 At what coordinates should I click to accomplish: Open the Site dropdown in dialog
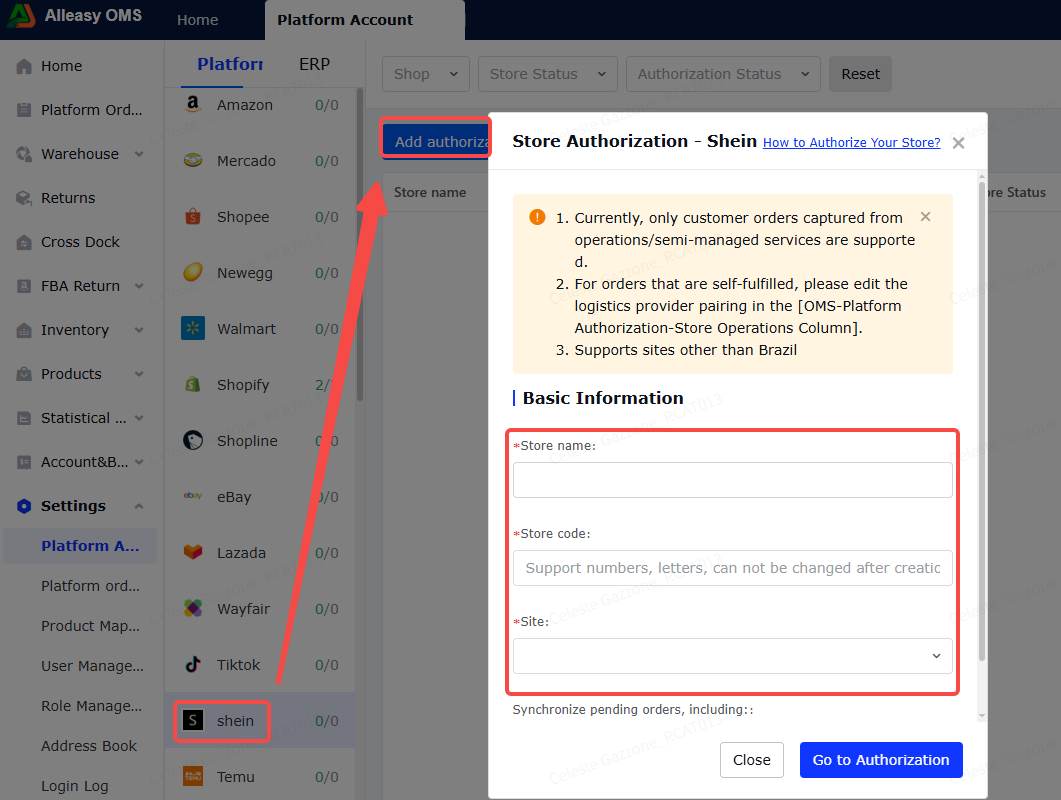tap(732, 656)
